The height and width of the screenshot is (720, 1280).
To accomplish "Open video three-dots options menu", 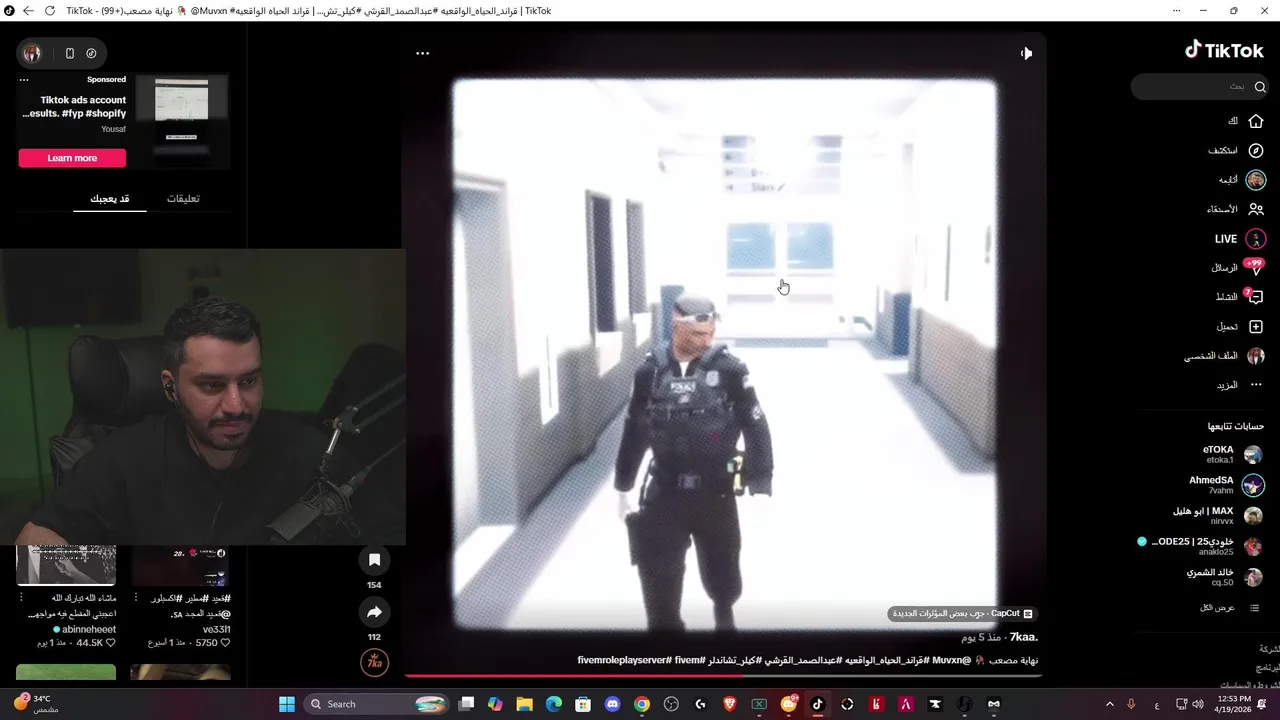I will [422, 53].
